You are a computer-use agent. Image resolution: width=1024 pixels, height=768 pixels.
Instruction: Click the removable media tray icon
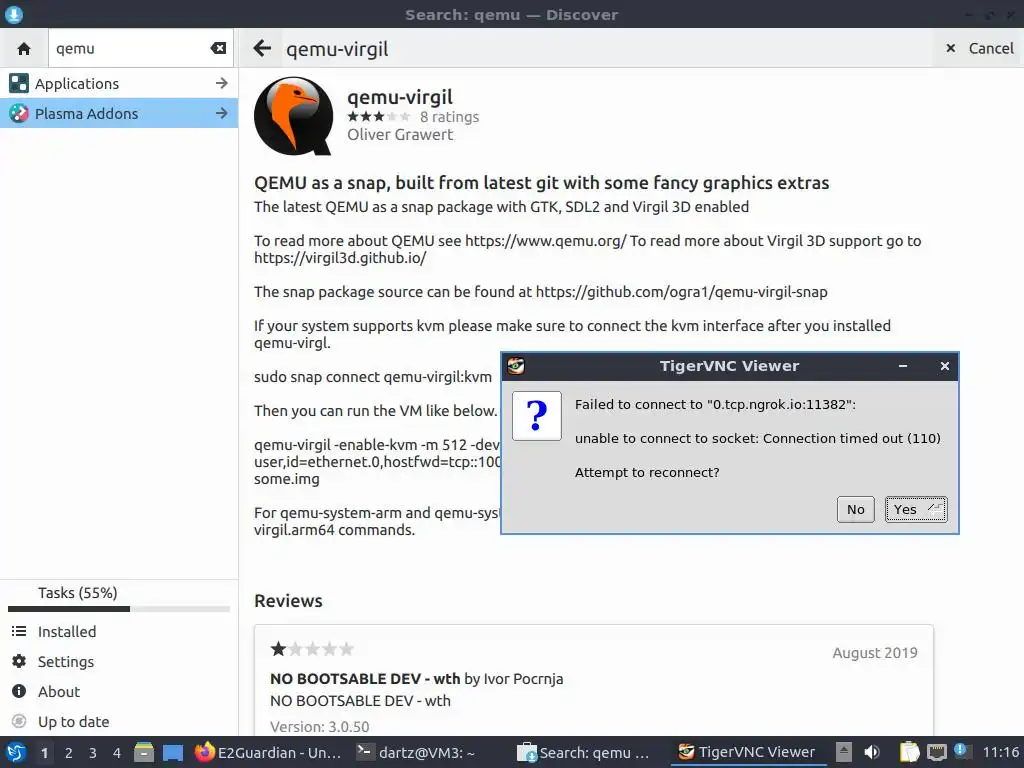(x=843, y=752)
